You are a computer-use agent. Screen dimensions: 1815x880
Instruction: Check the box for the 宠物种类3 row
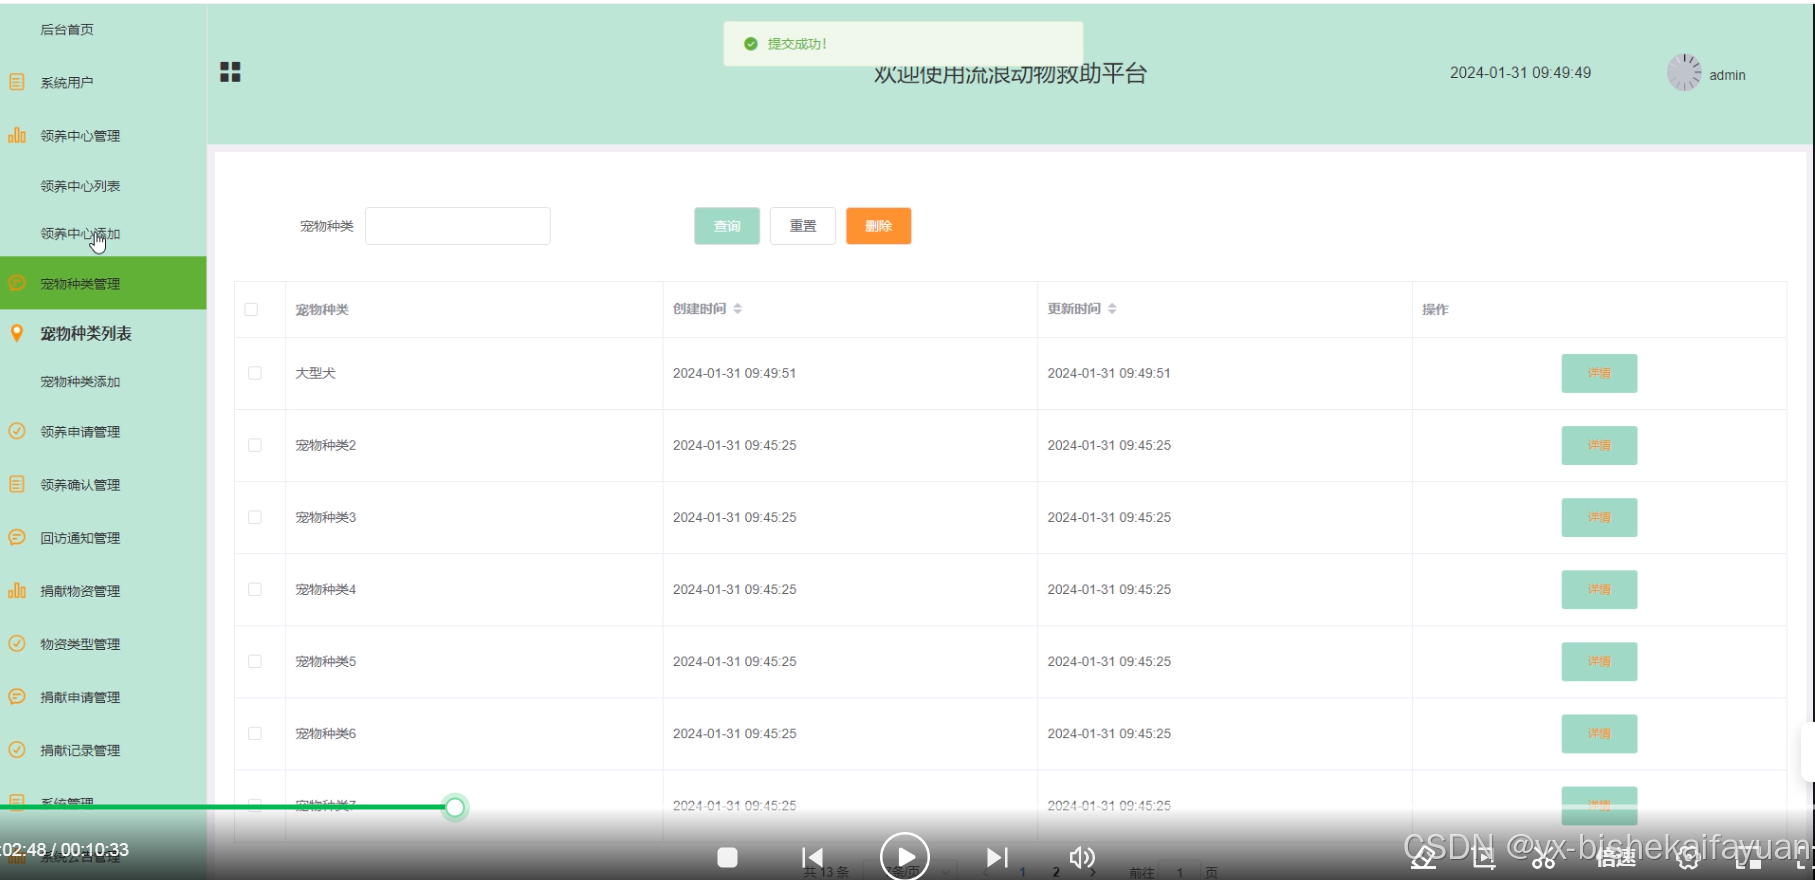pyautogui.click(x=255, y=517)
